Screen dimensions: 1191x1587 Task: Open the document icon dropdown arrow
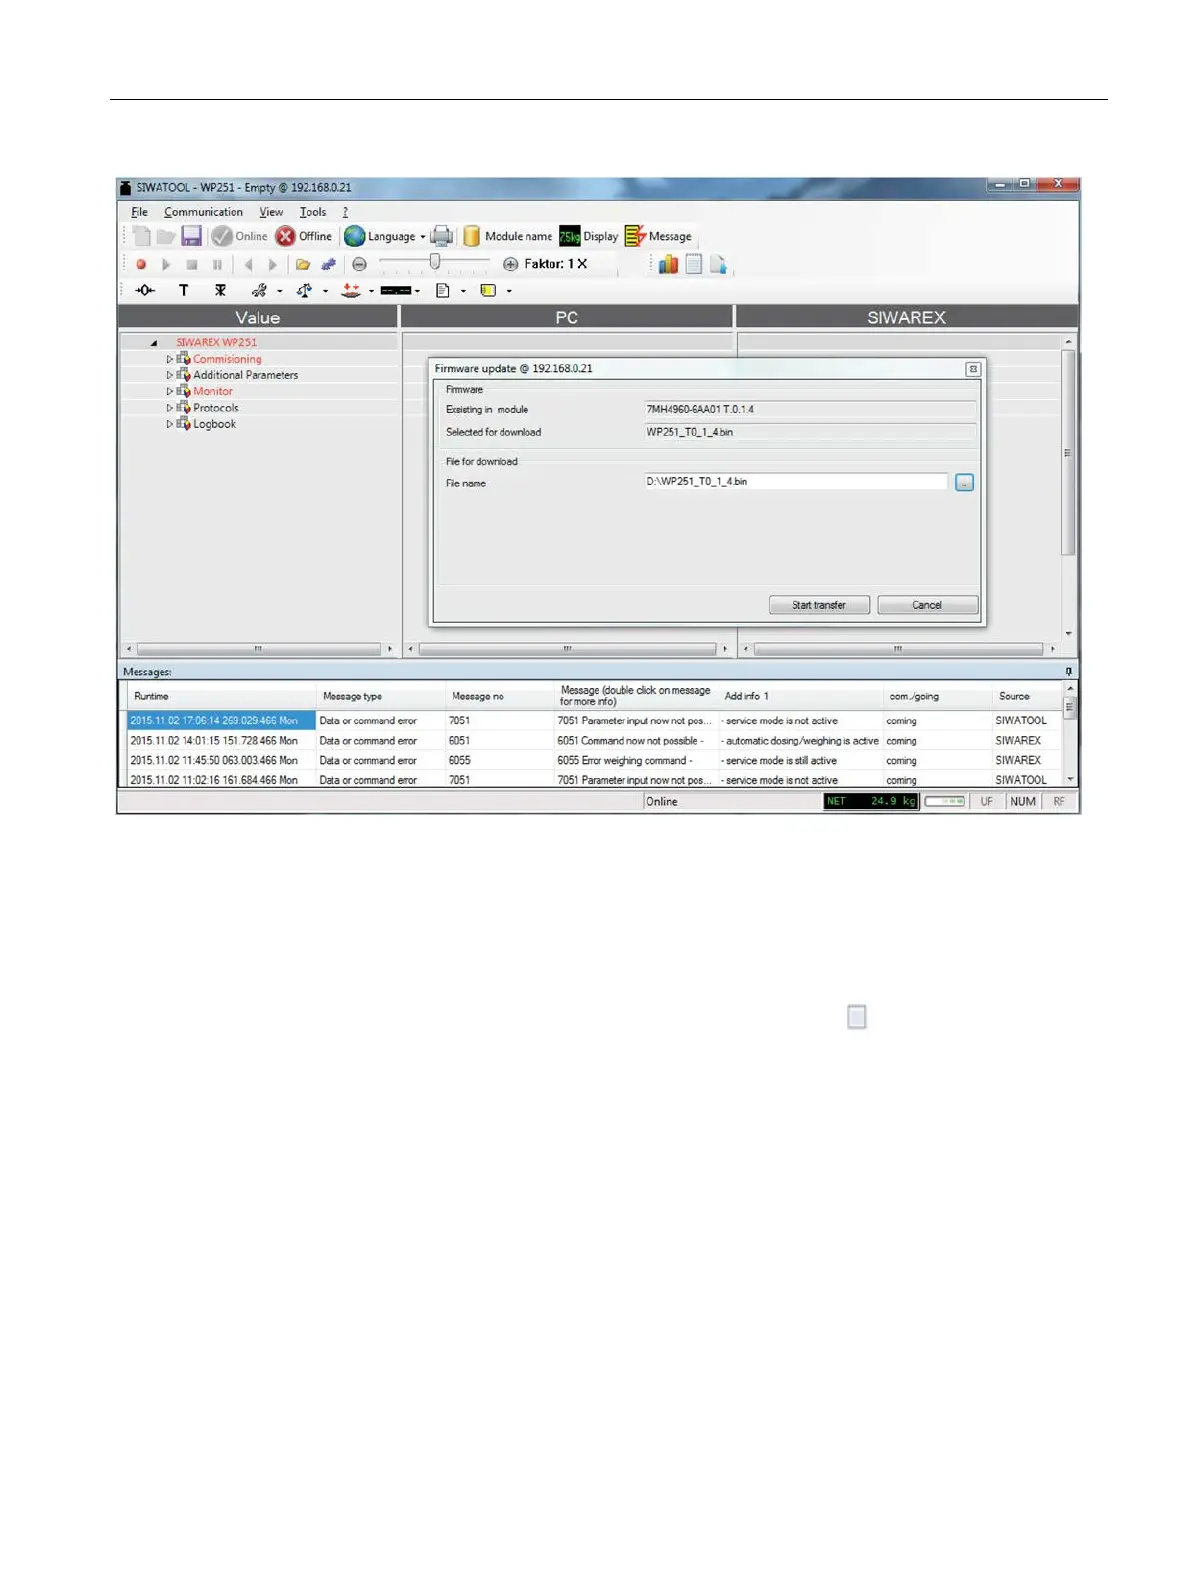tap(462, 291)
